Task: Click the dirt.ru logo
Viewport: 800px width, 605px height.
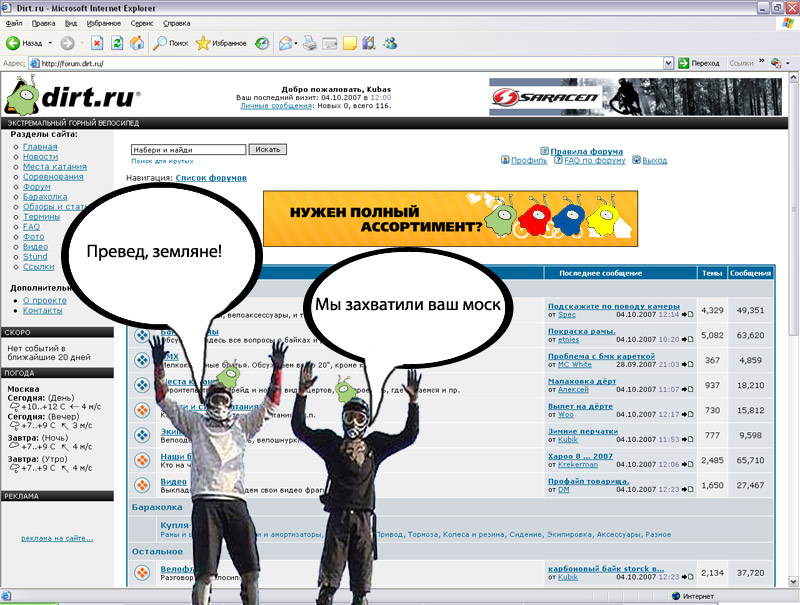Action: 72,95
